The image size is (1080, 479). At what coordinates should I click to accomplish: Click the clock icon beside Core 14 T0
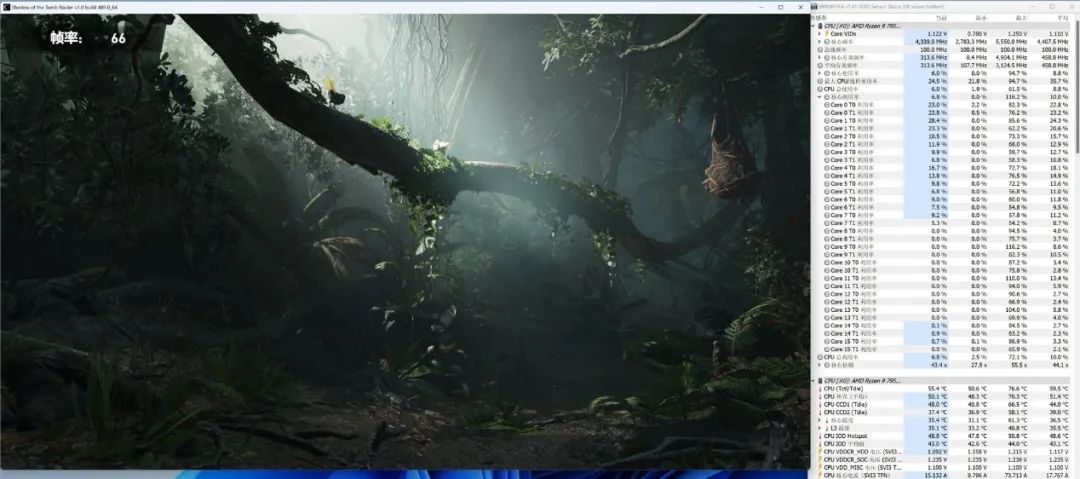827,325
